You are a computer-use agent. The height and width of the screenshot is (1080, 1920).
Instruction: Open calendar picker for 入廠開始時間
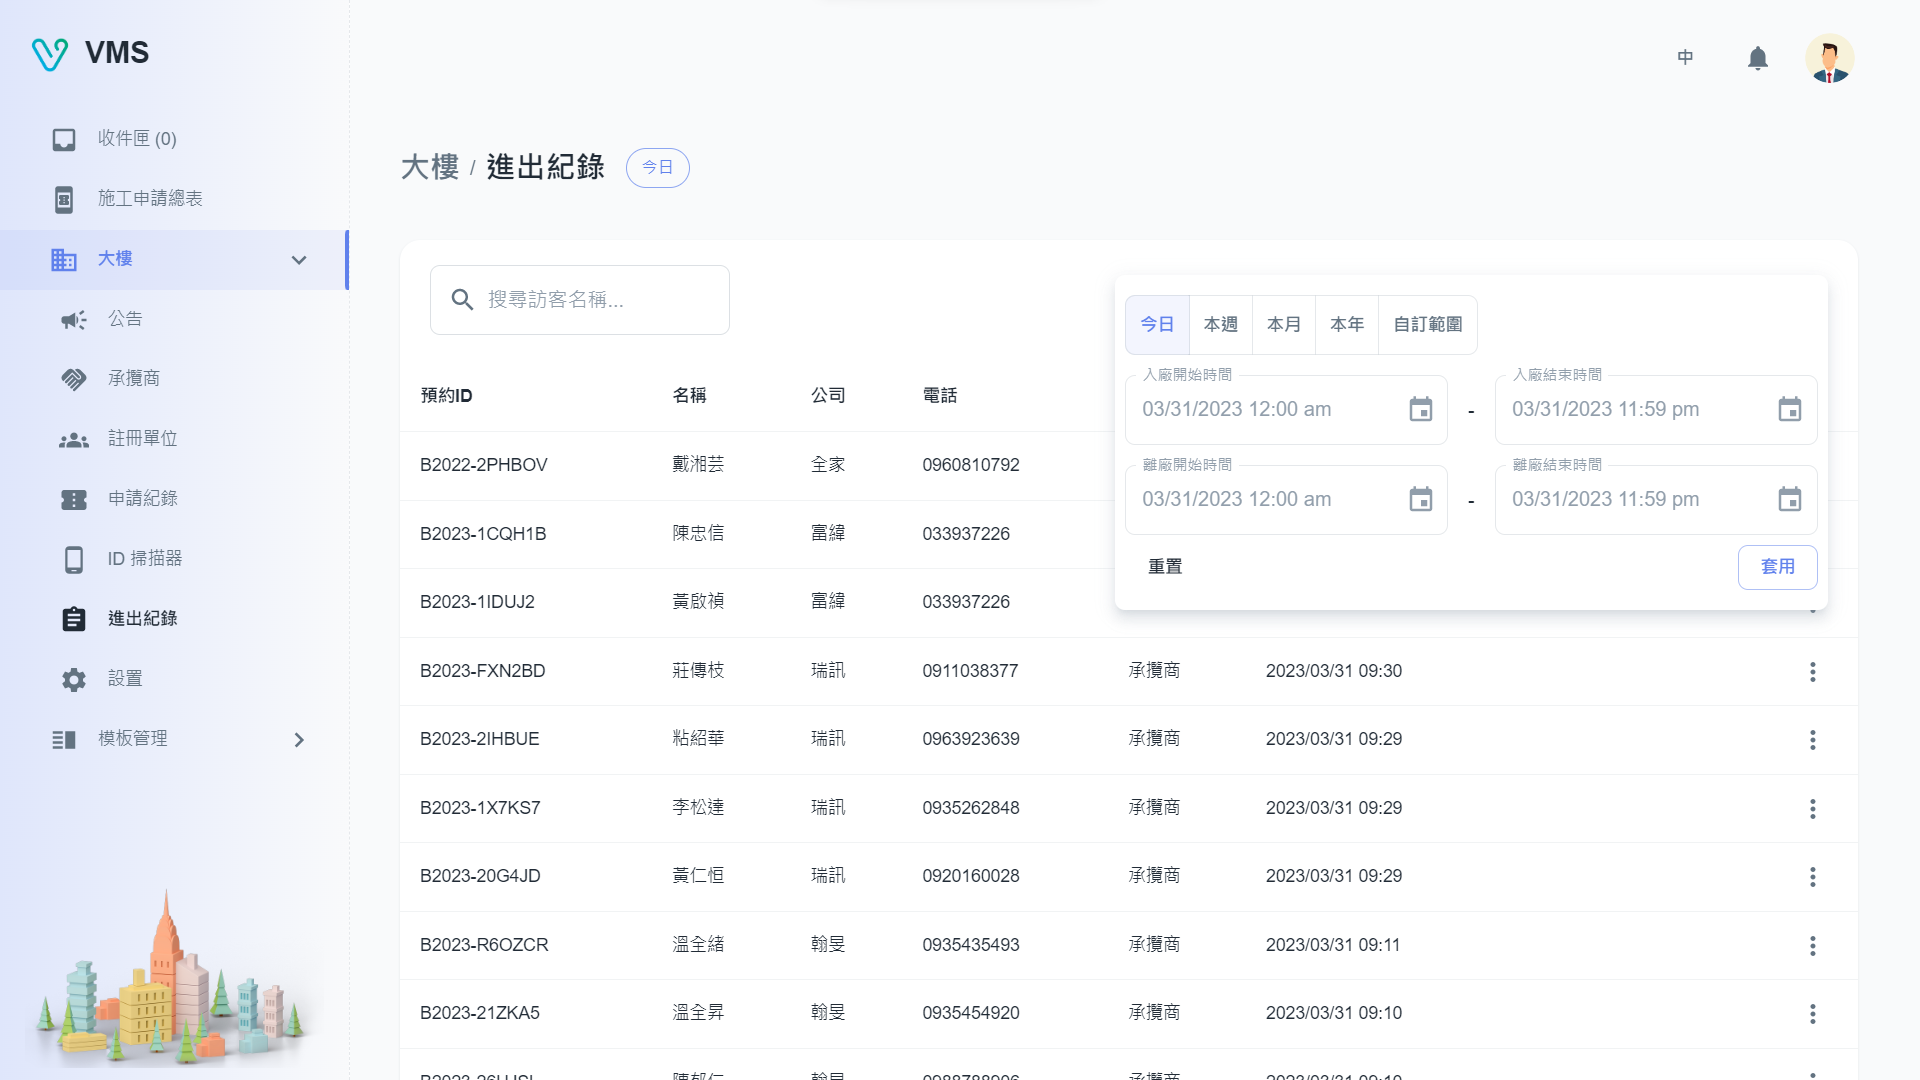coord(1420,410)
